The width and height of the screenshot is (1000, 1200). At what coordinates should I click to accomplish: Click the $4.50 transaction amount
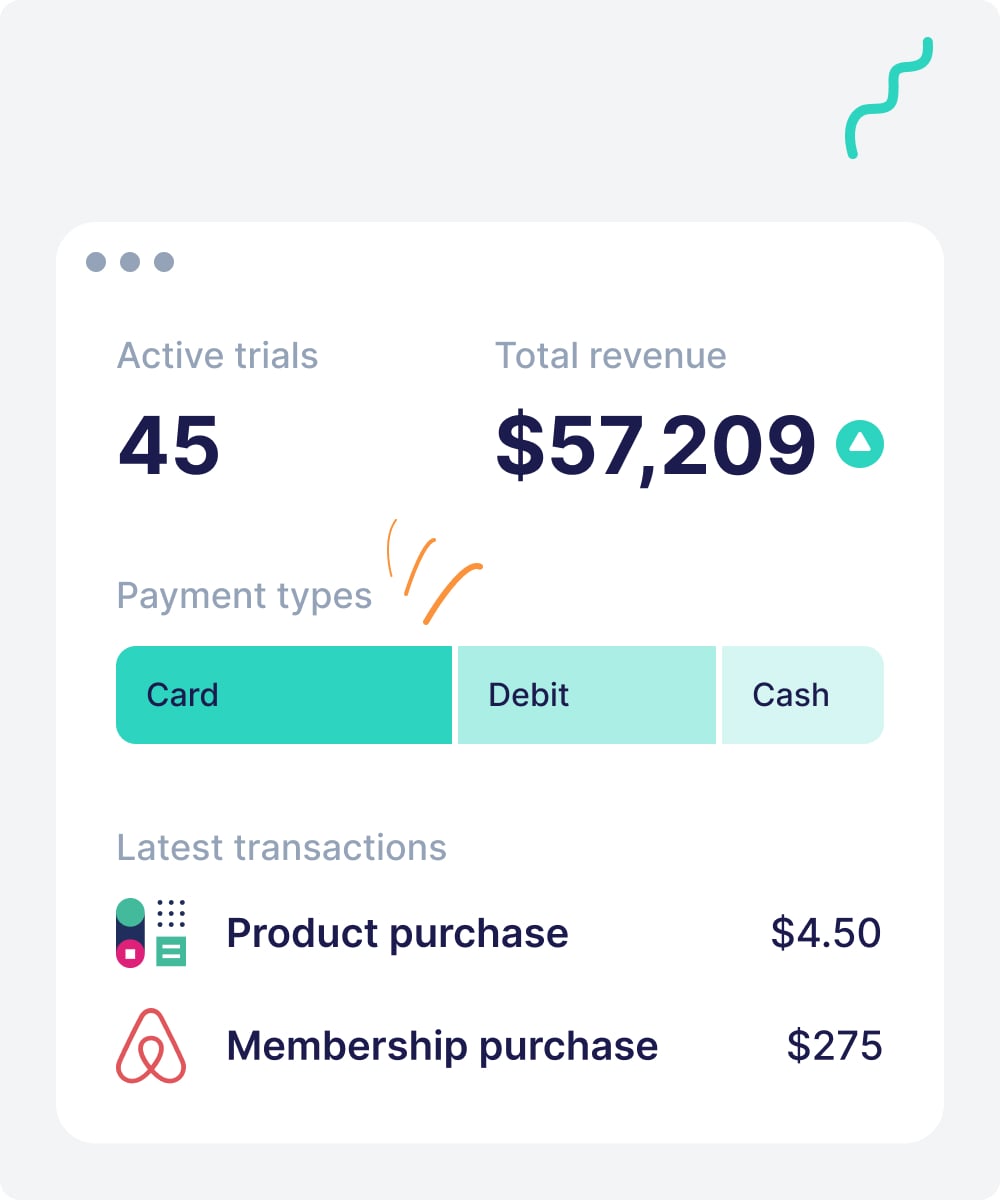(x=826, y=933)
